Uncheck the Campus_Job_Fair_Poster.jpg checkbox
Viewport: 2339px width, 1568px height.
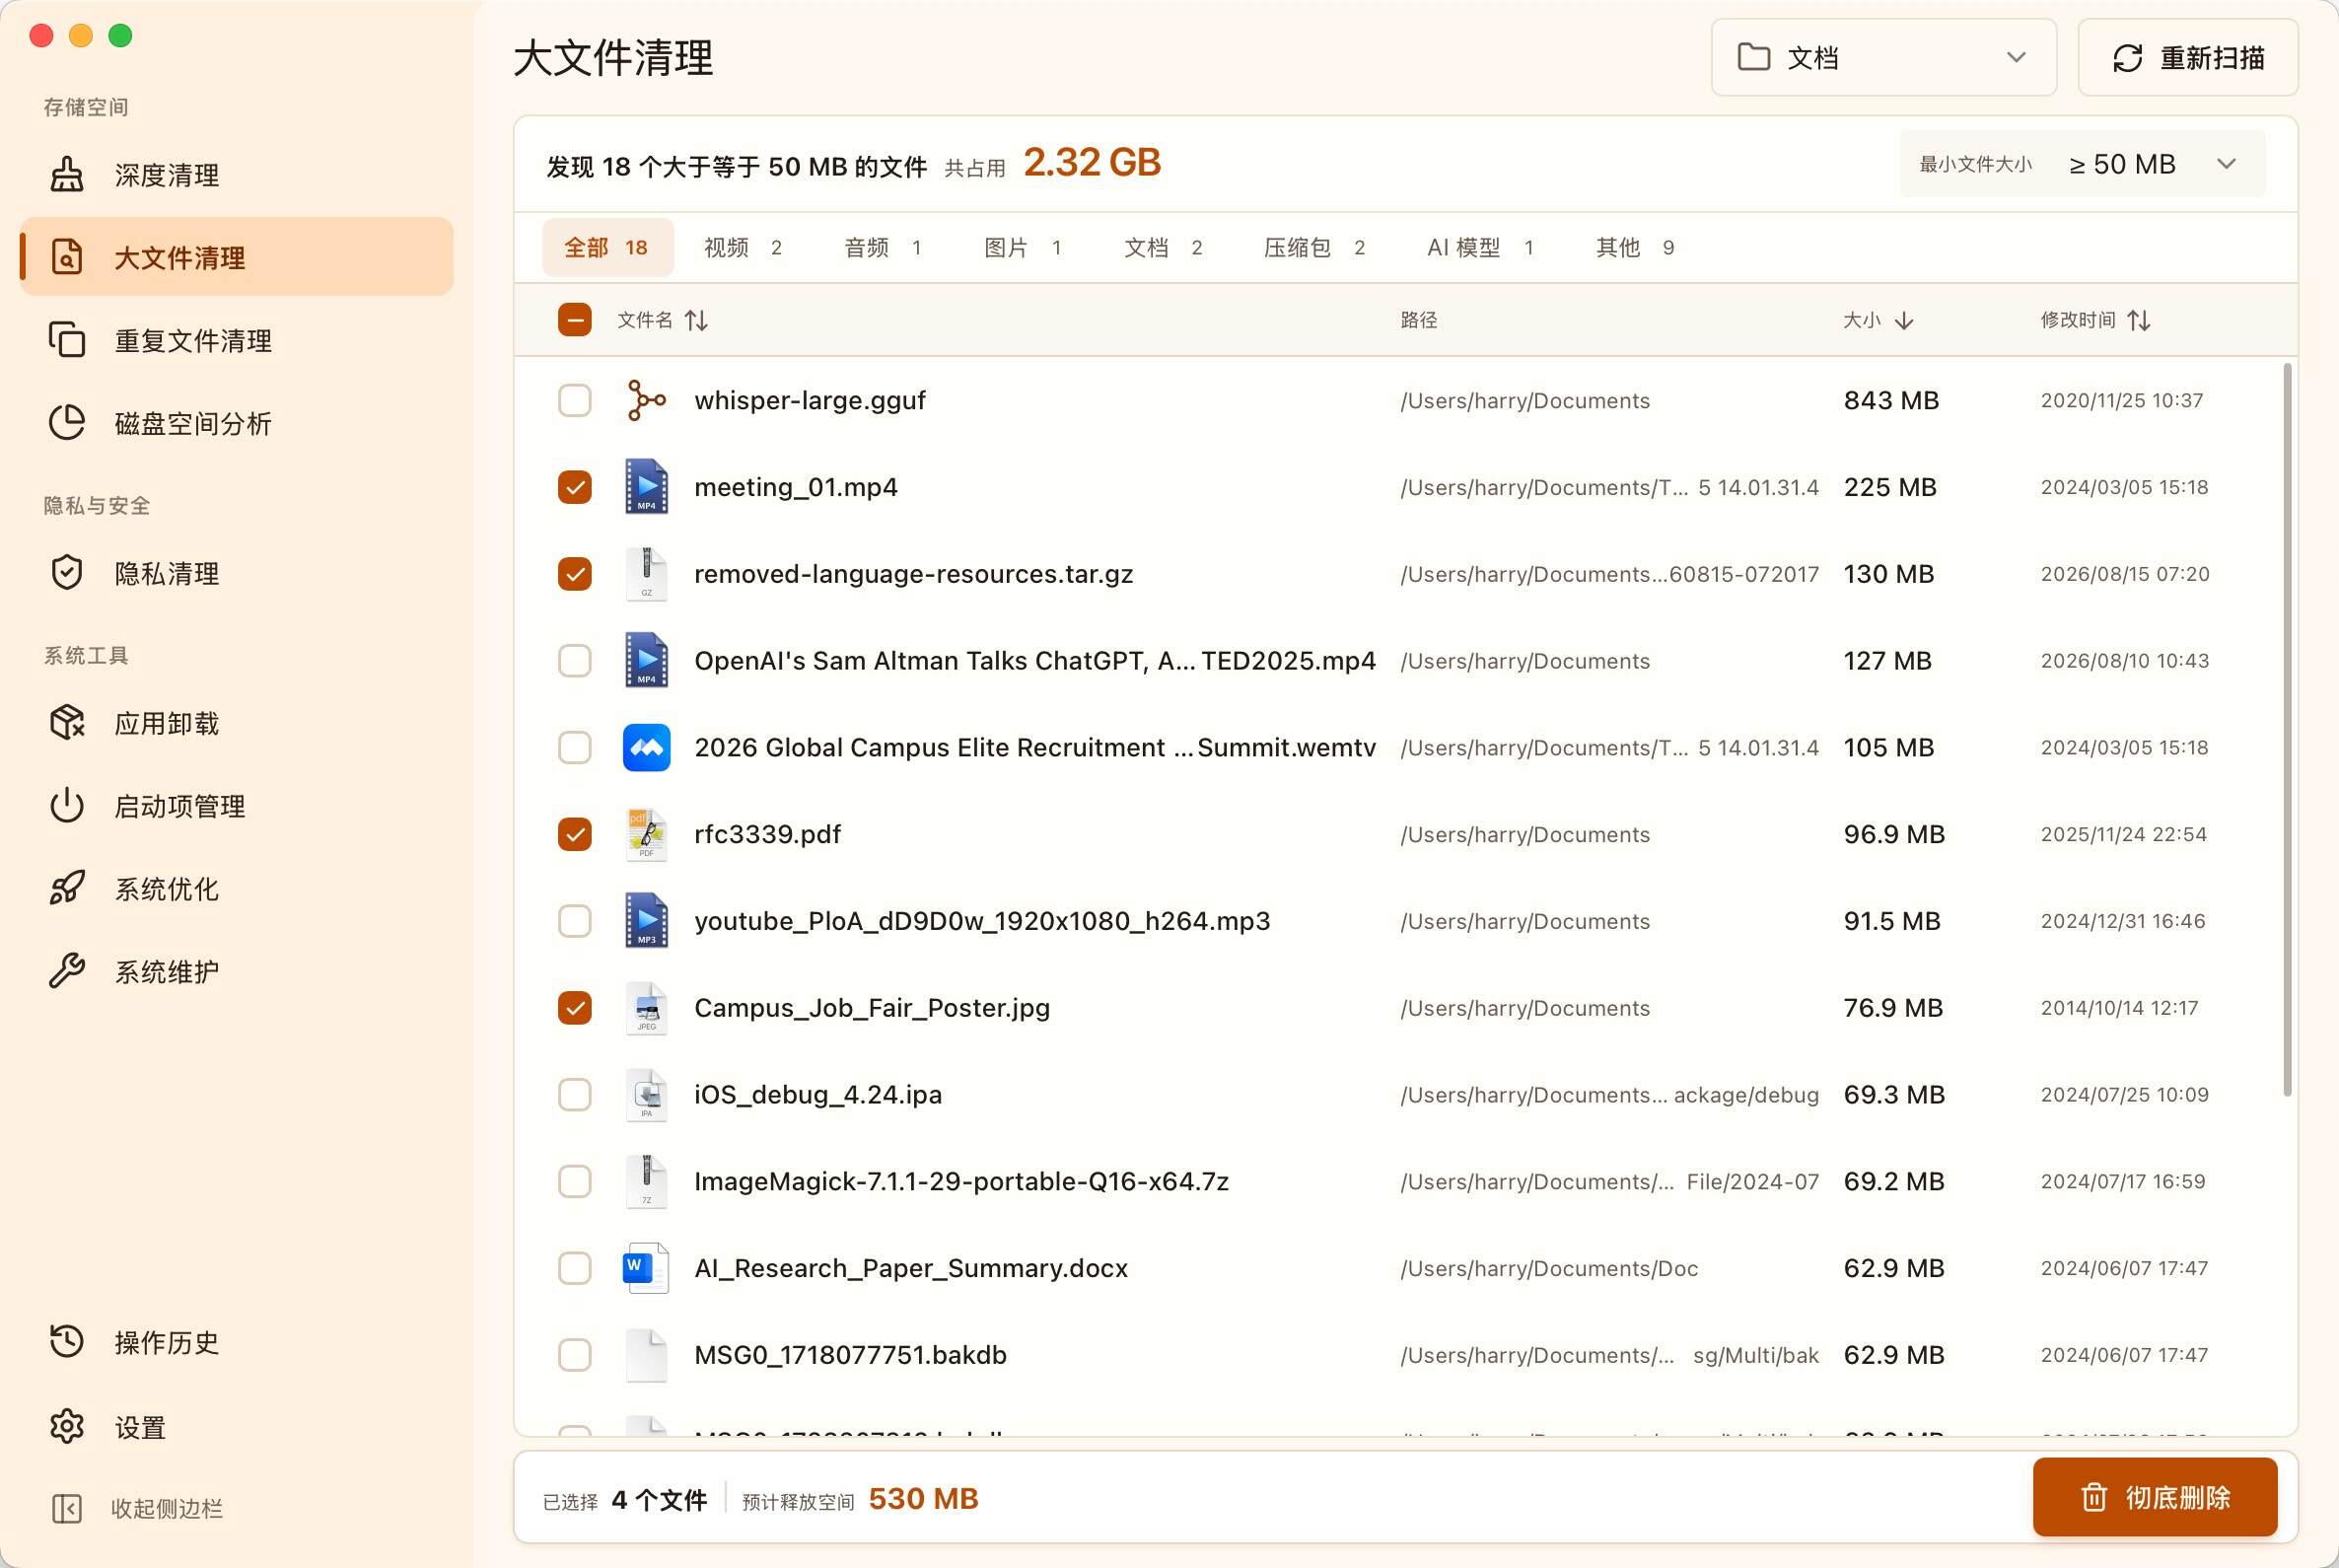[x=574, y=1007]
